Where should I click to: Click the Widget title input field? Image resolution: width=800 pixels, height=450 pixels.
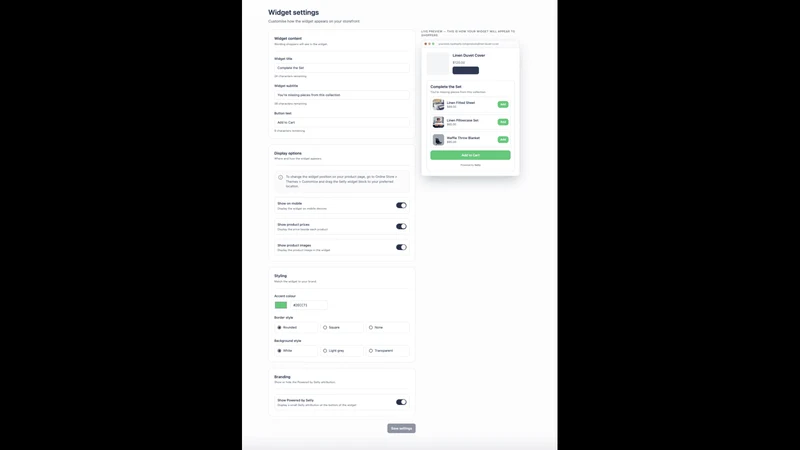(342, 68)
